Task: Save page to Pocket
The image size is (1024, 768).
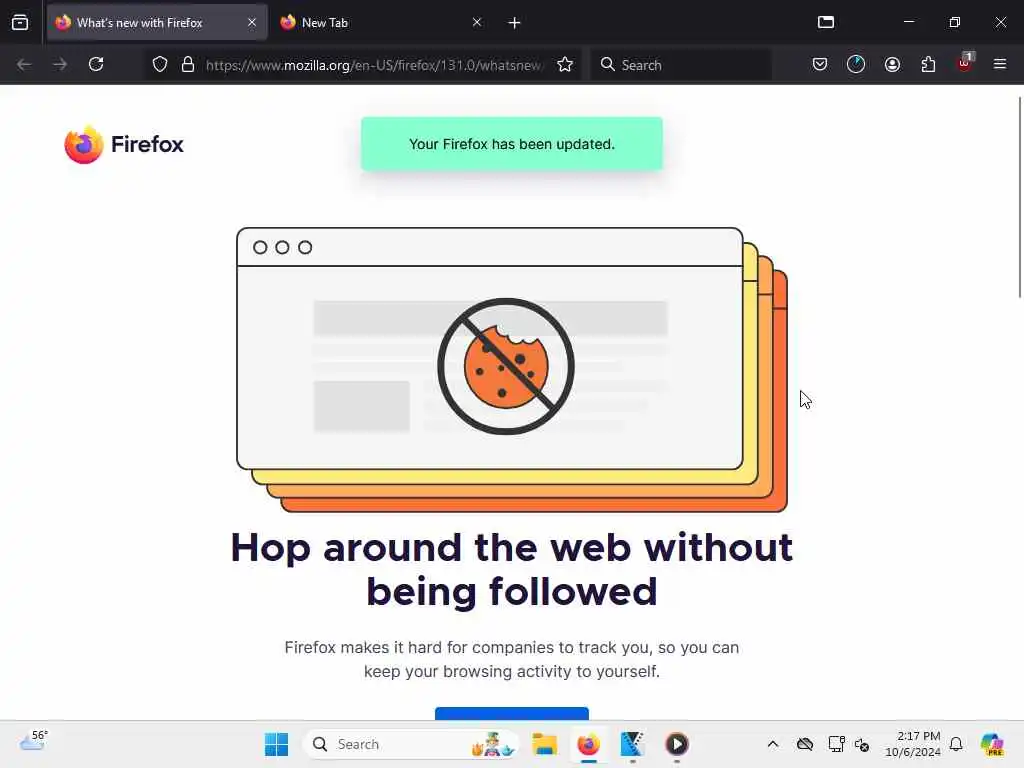Action: tap(820, 65)
